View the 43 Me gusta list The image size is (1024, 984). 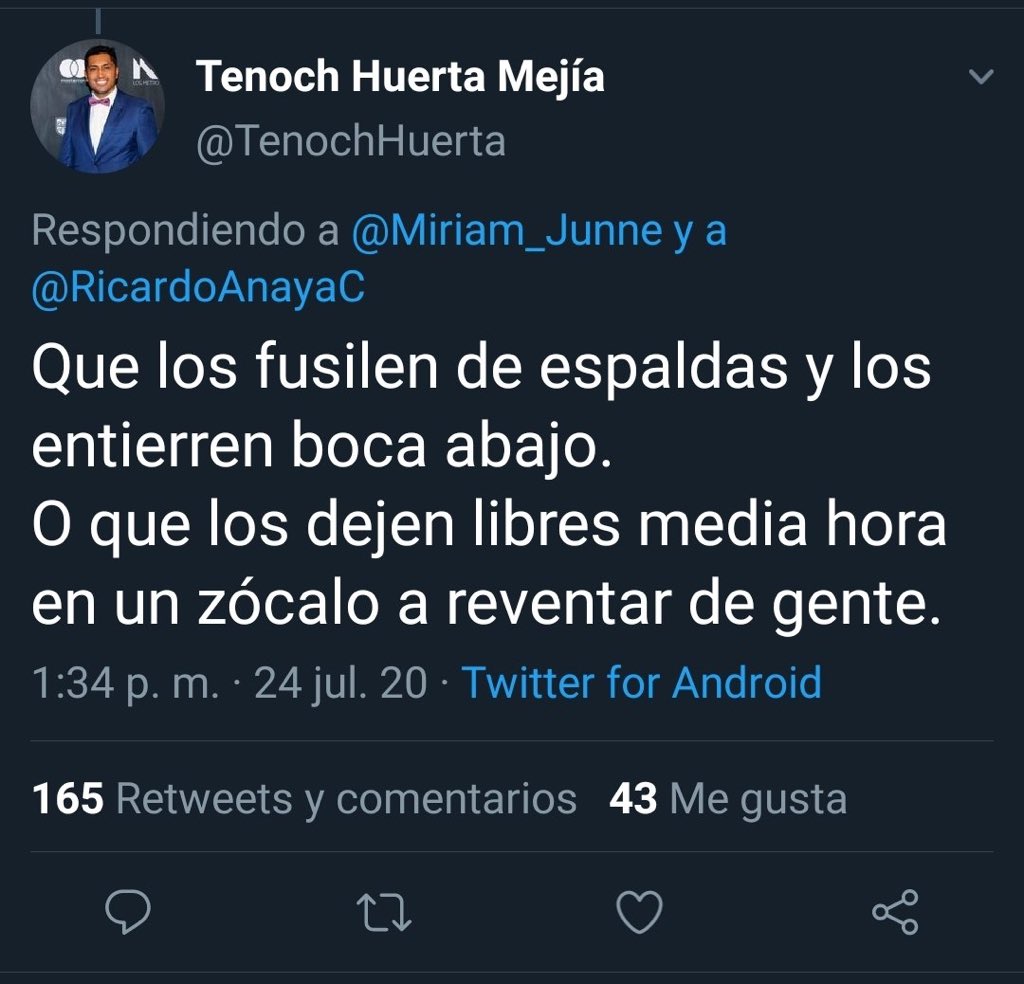click(x=727, y=798)
